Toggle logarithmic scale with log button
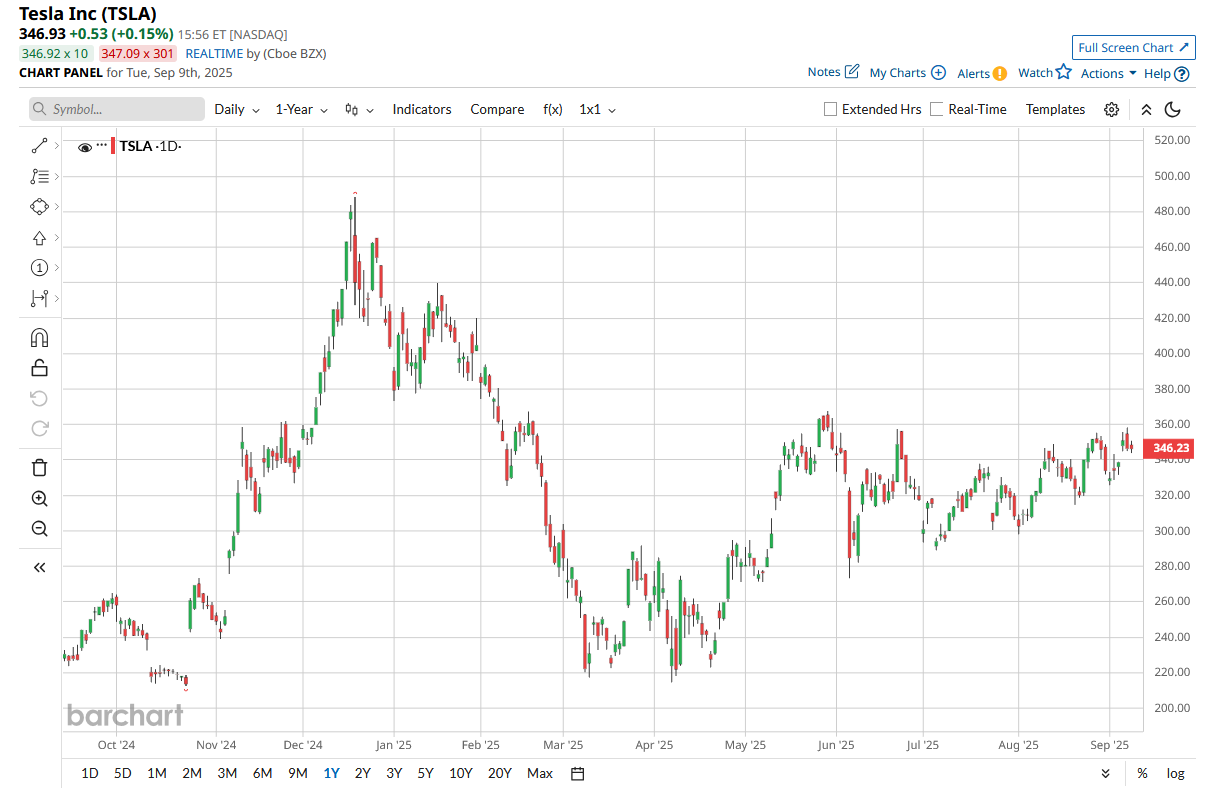This screenshot has height=811, width=1224. (x=1175, y=773)
